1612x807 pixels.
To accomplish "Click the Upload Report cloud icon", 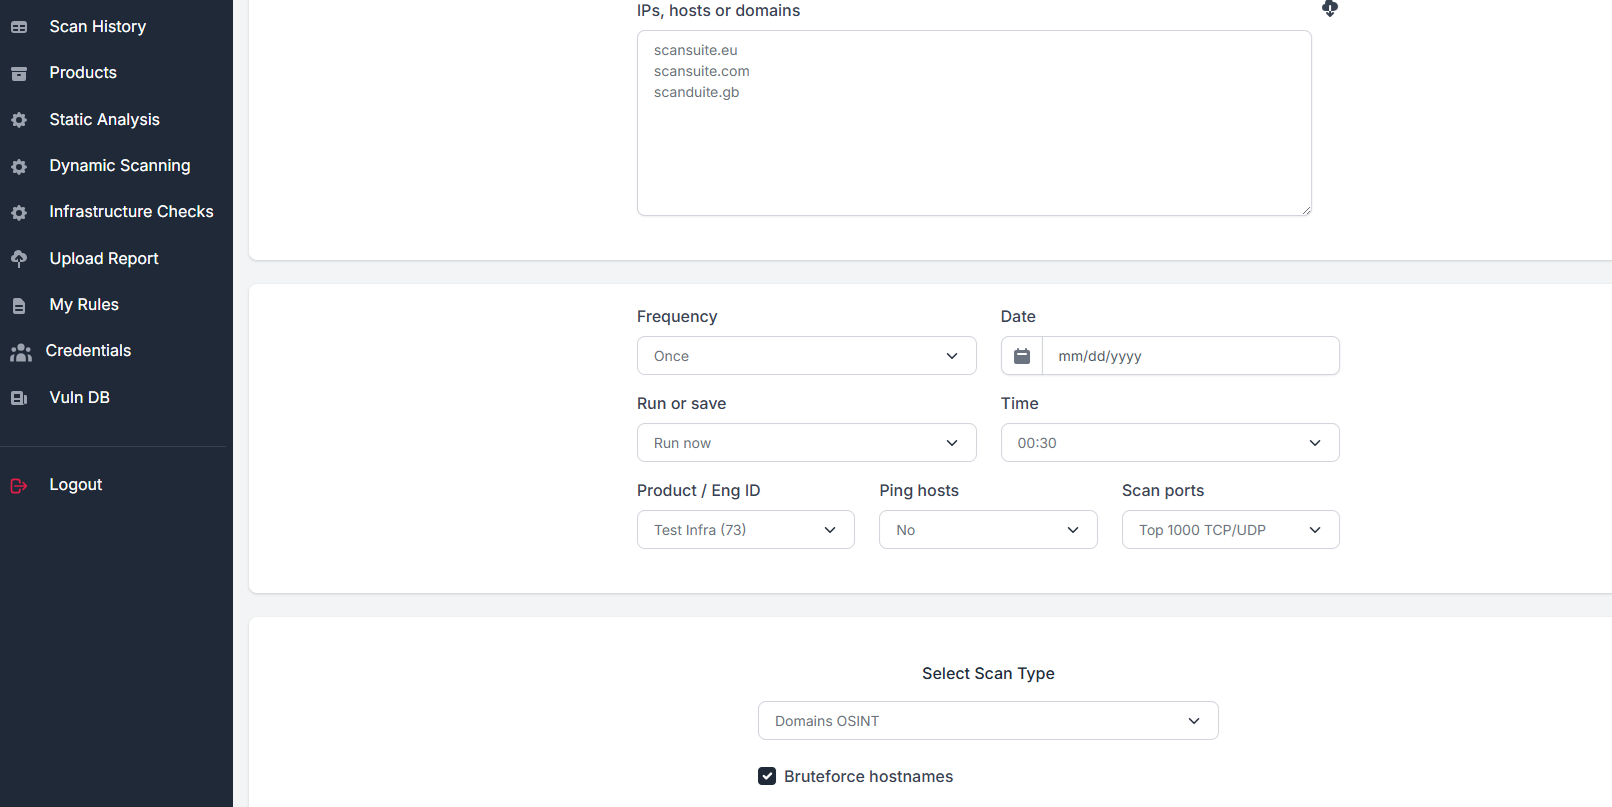I will tap(19, 259).
